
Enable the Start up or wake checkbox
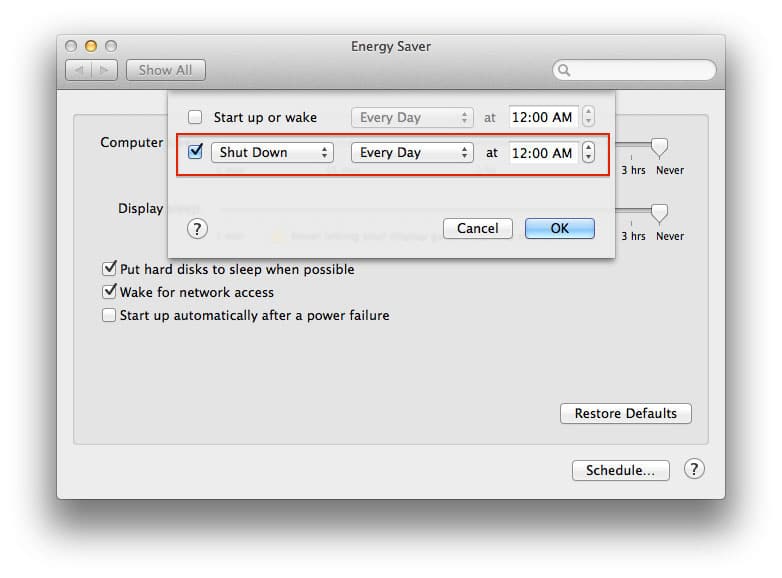click(x=195, y=117)
